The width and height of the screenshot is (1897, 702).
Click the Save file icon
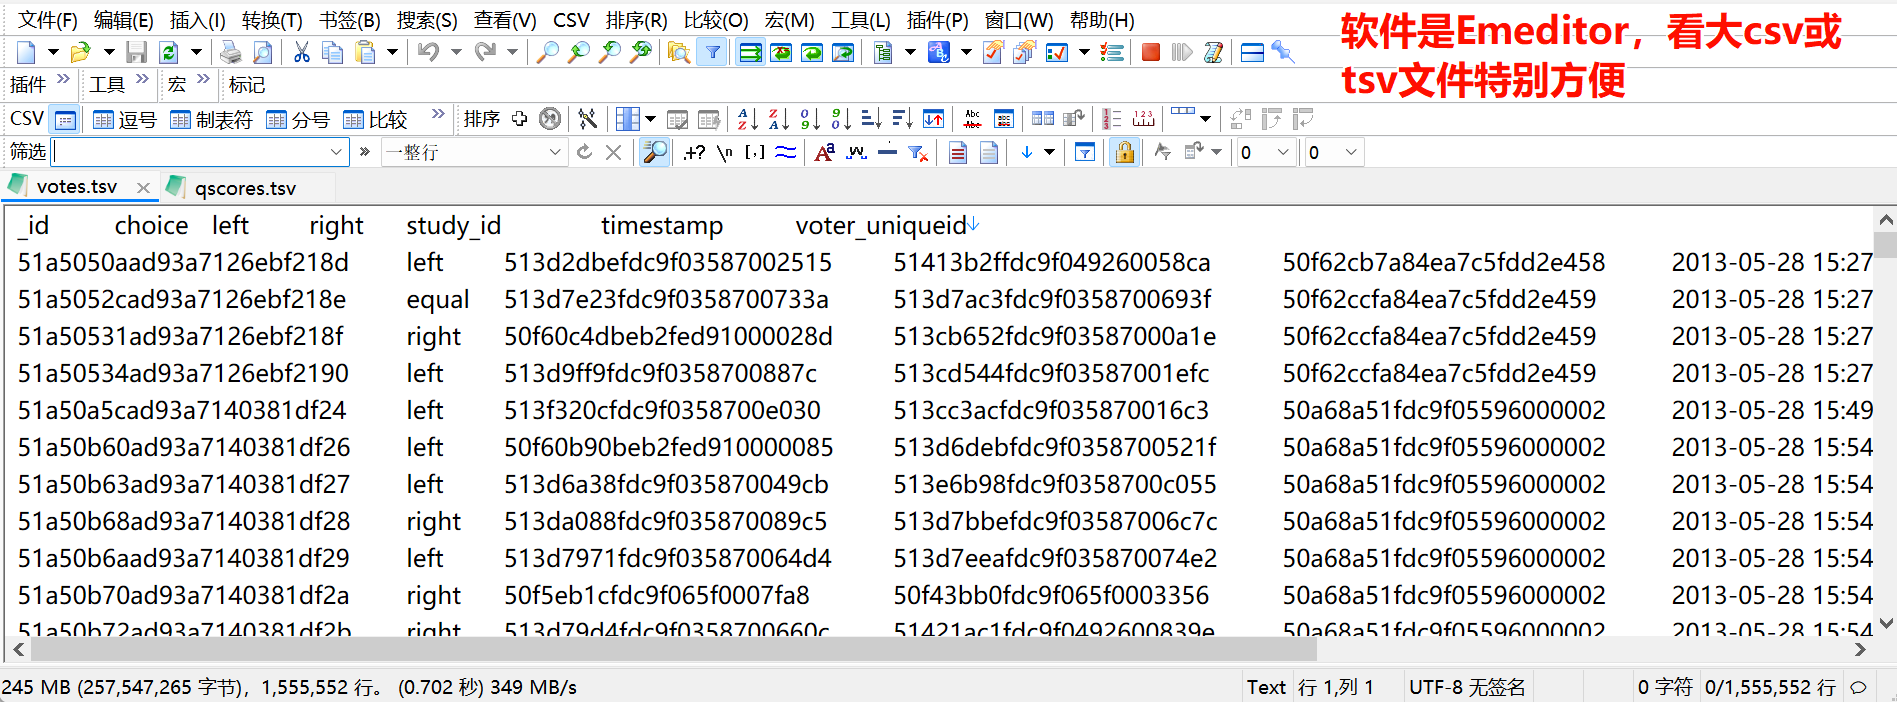pyautogui.click(x=137, y=52)
